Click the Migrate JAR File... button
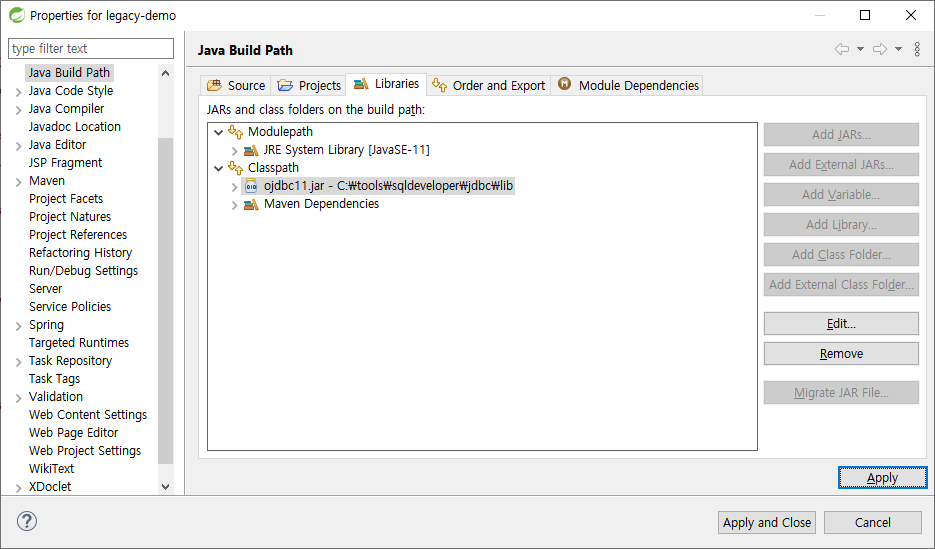Image resolution: width=935 pixels, height=549 pixels. click(841, 393)
